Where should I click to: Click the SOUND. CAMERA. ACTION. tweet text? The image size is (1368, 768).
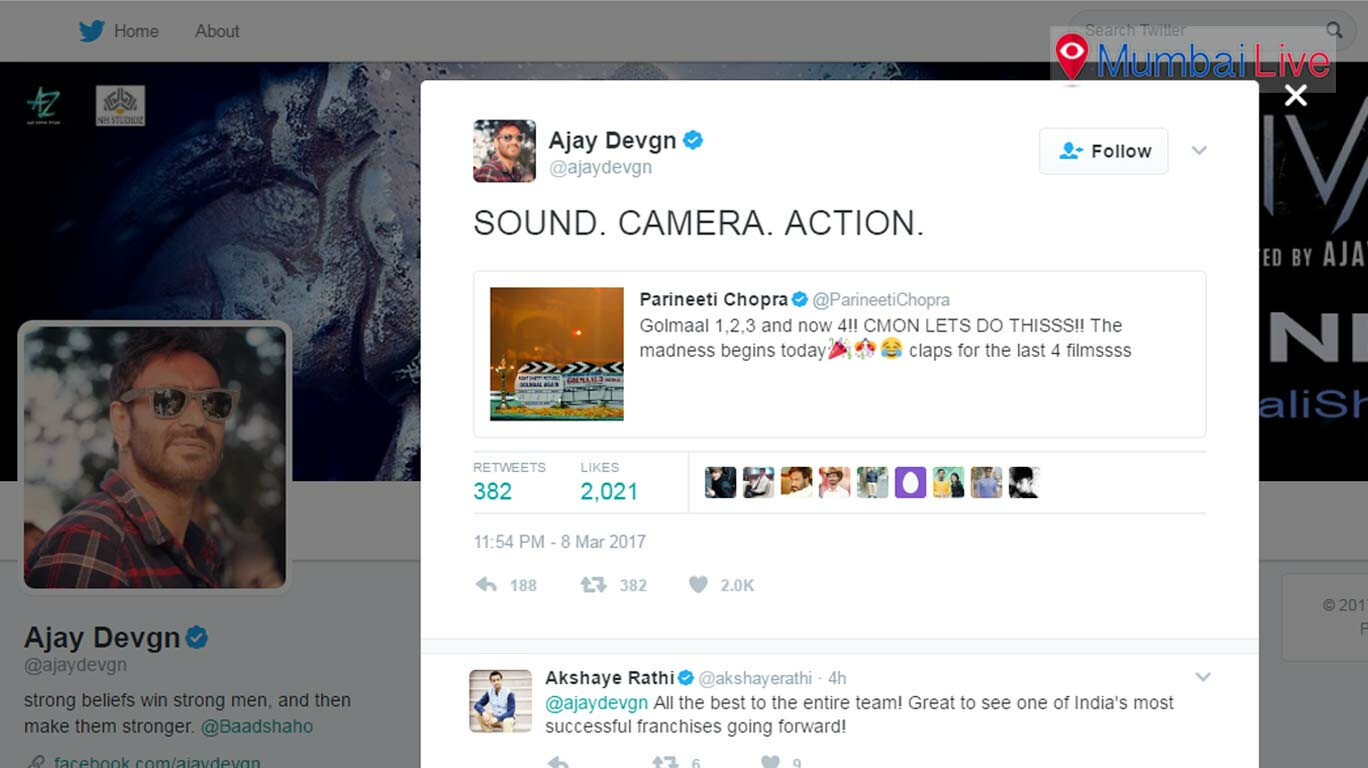click(698, 223)
